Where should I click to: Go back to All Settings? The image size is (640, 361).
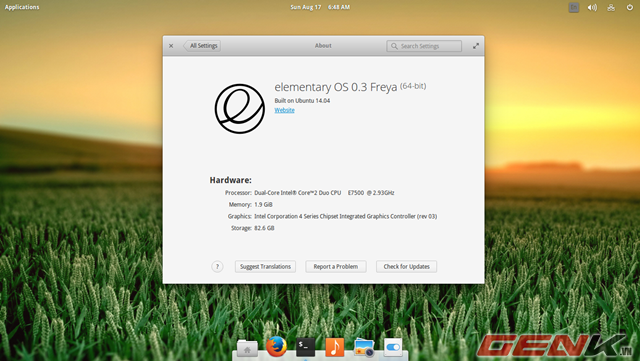coord(202,46)
